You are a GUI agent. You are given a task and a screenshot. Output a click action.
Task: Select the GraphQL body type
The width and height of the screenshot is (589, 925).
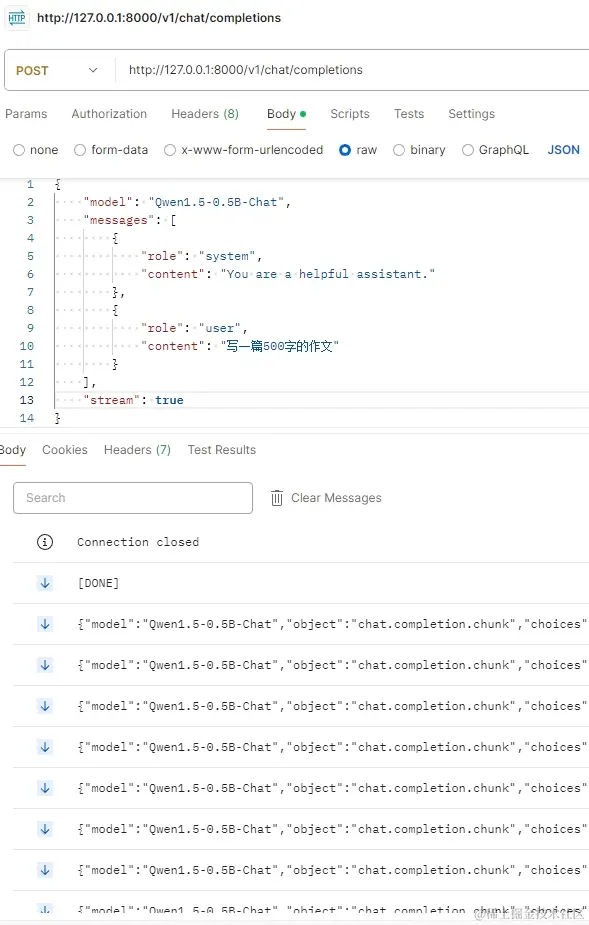[467, 149]
